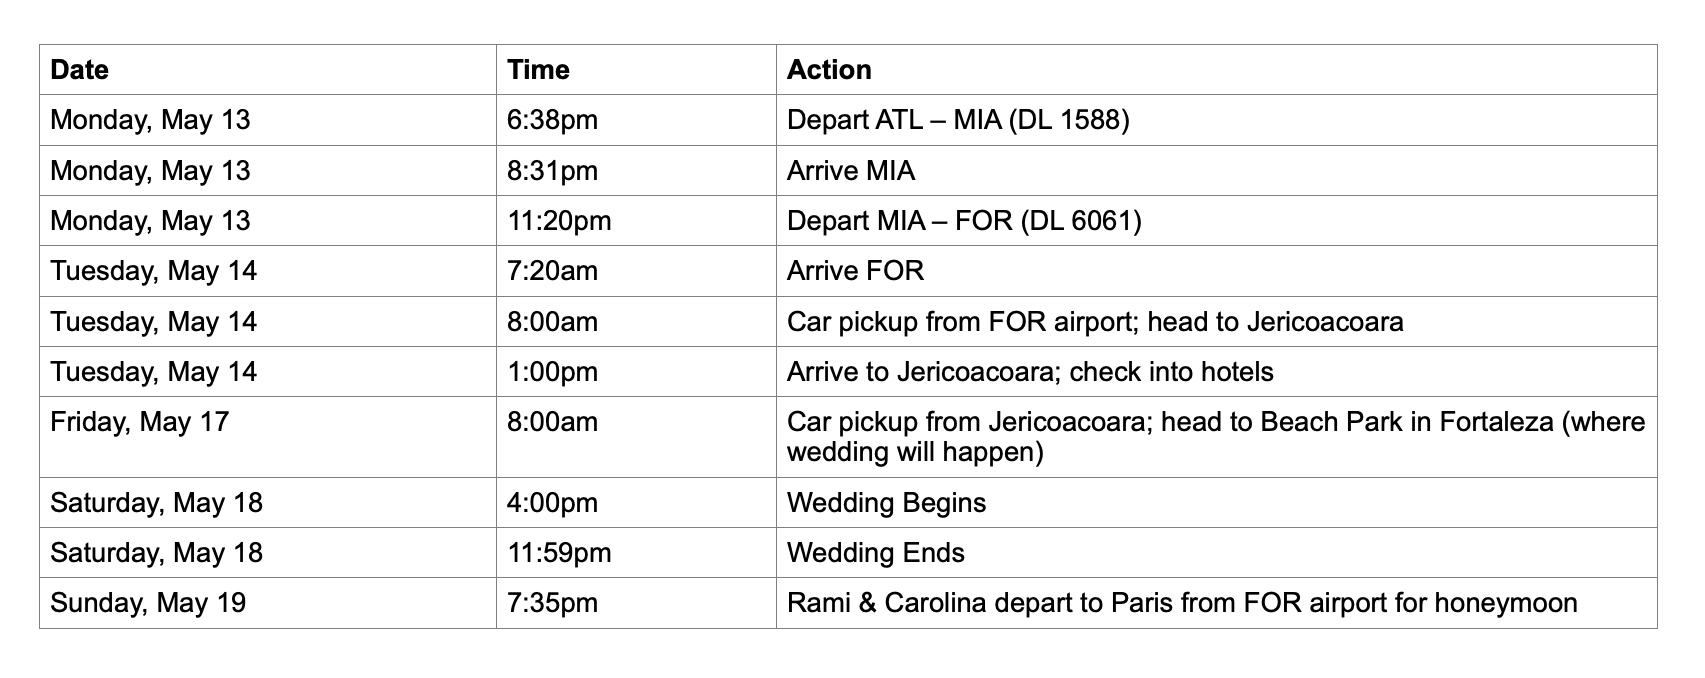Click the 11:20pm time cell

[636, 220]
